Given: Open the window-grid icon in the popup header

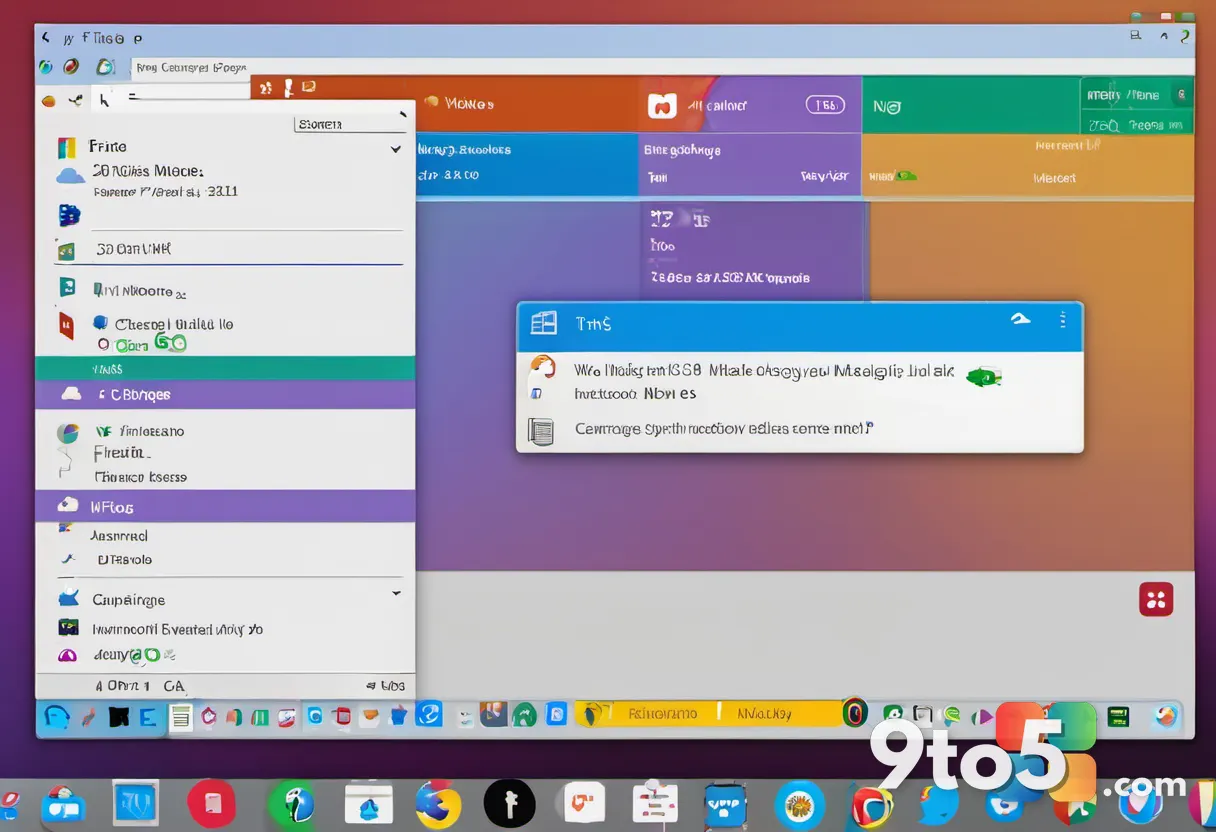Looking at the screenshot, I should (x=543, y=322).
